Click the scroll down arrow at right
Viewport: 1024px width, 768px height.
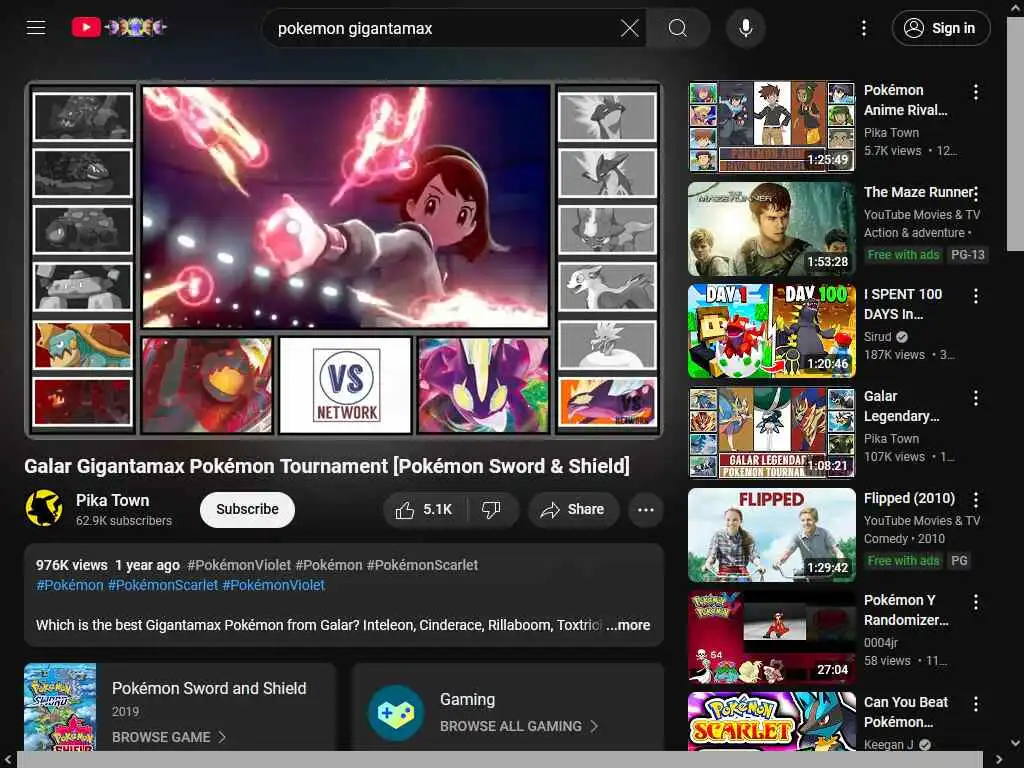[1015, 743]
